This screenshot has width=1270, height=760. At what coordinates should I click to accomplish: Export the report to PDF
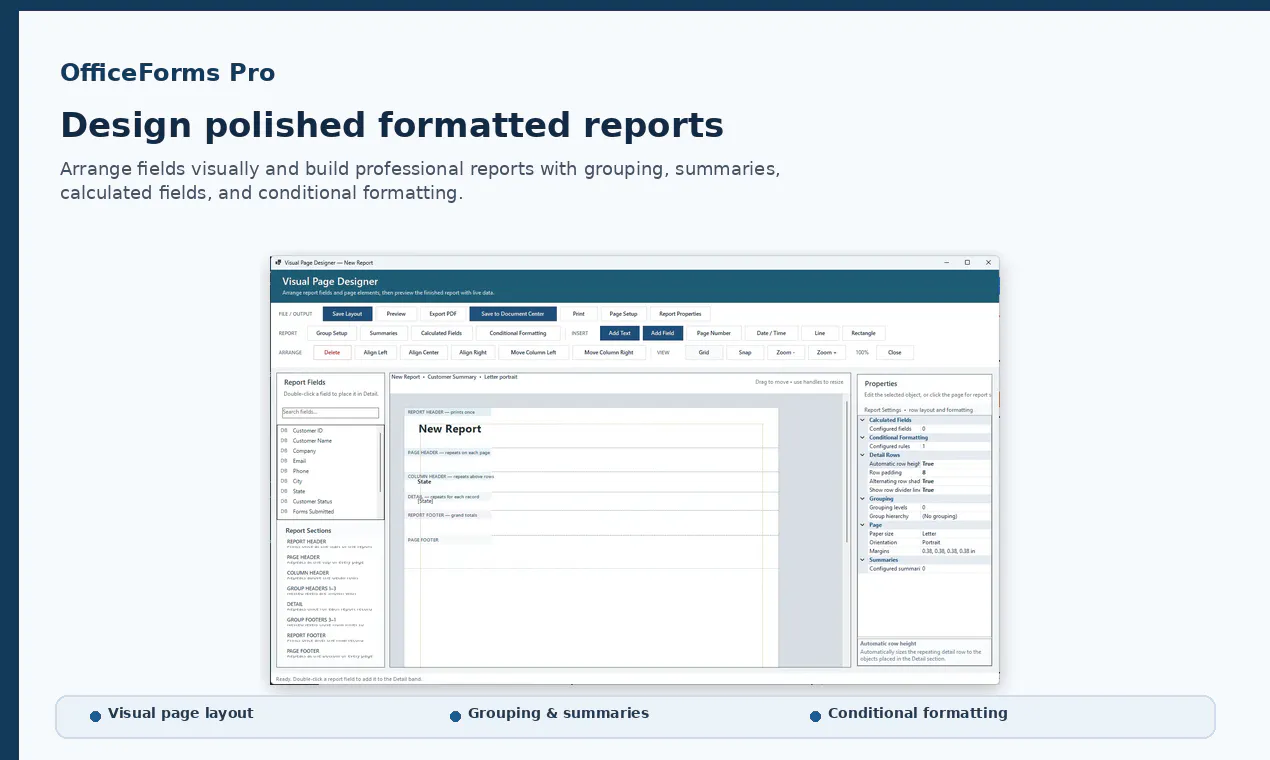click(443, 314)
